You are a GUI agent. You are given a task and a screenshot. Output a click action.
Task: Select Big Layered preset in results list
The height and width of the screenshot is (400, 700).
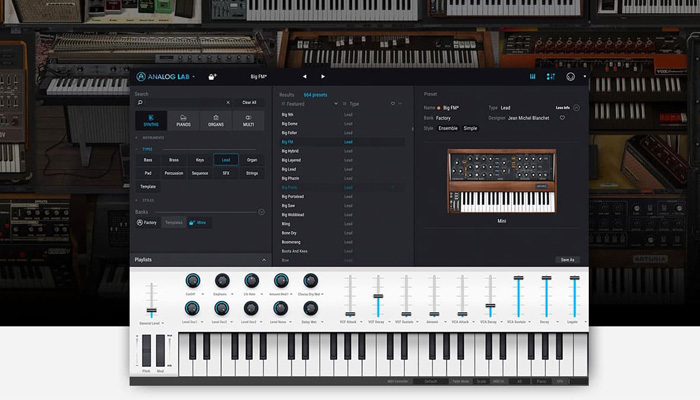[x=292, y=160]
